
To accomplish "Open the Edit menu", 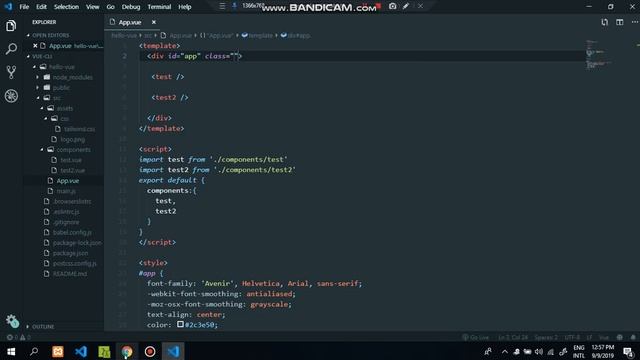I will [41, 7].
